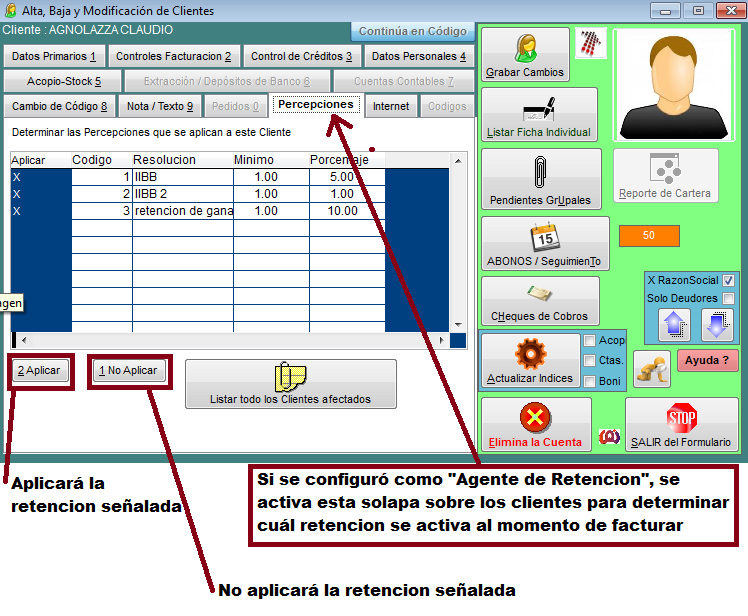Viewport: 748px width, 616px height.
Task: Check the Boni checkbox
Action: click(x=590, y=381)
